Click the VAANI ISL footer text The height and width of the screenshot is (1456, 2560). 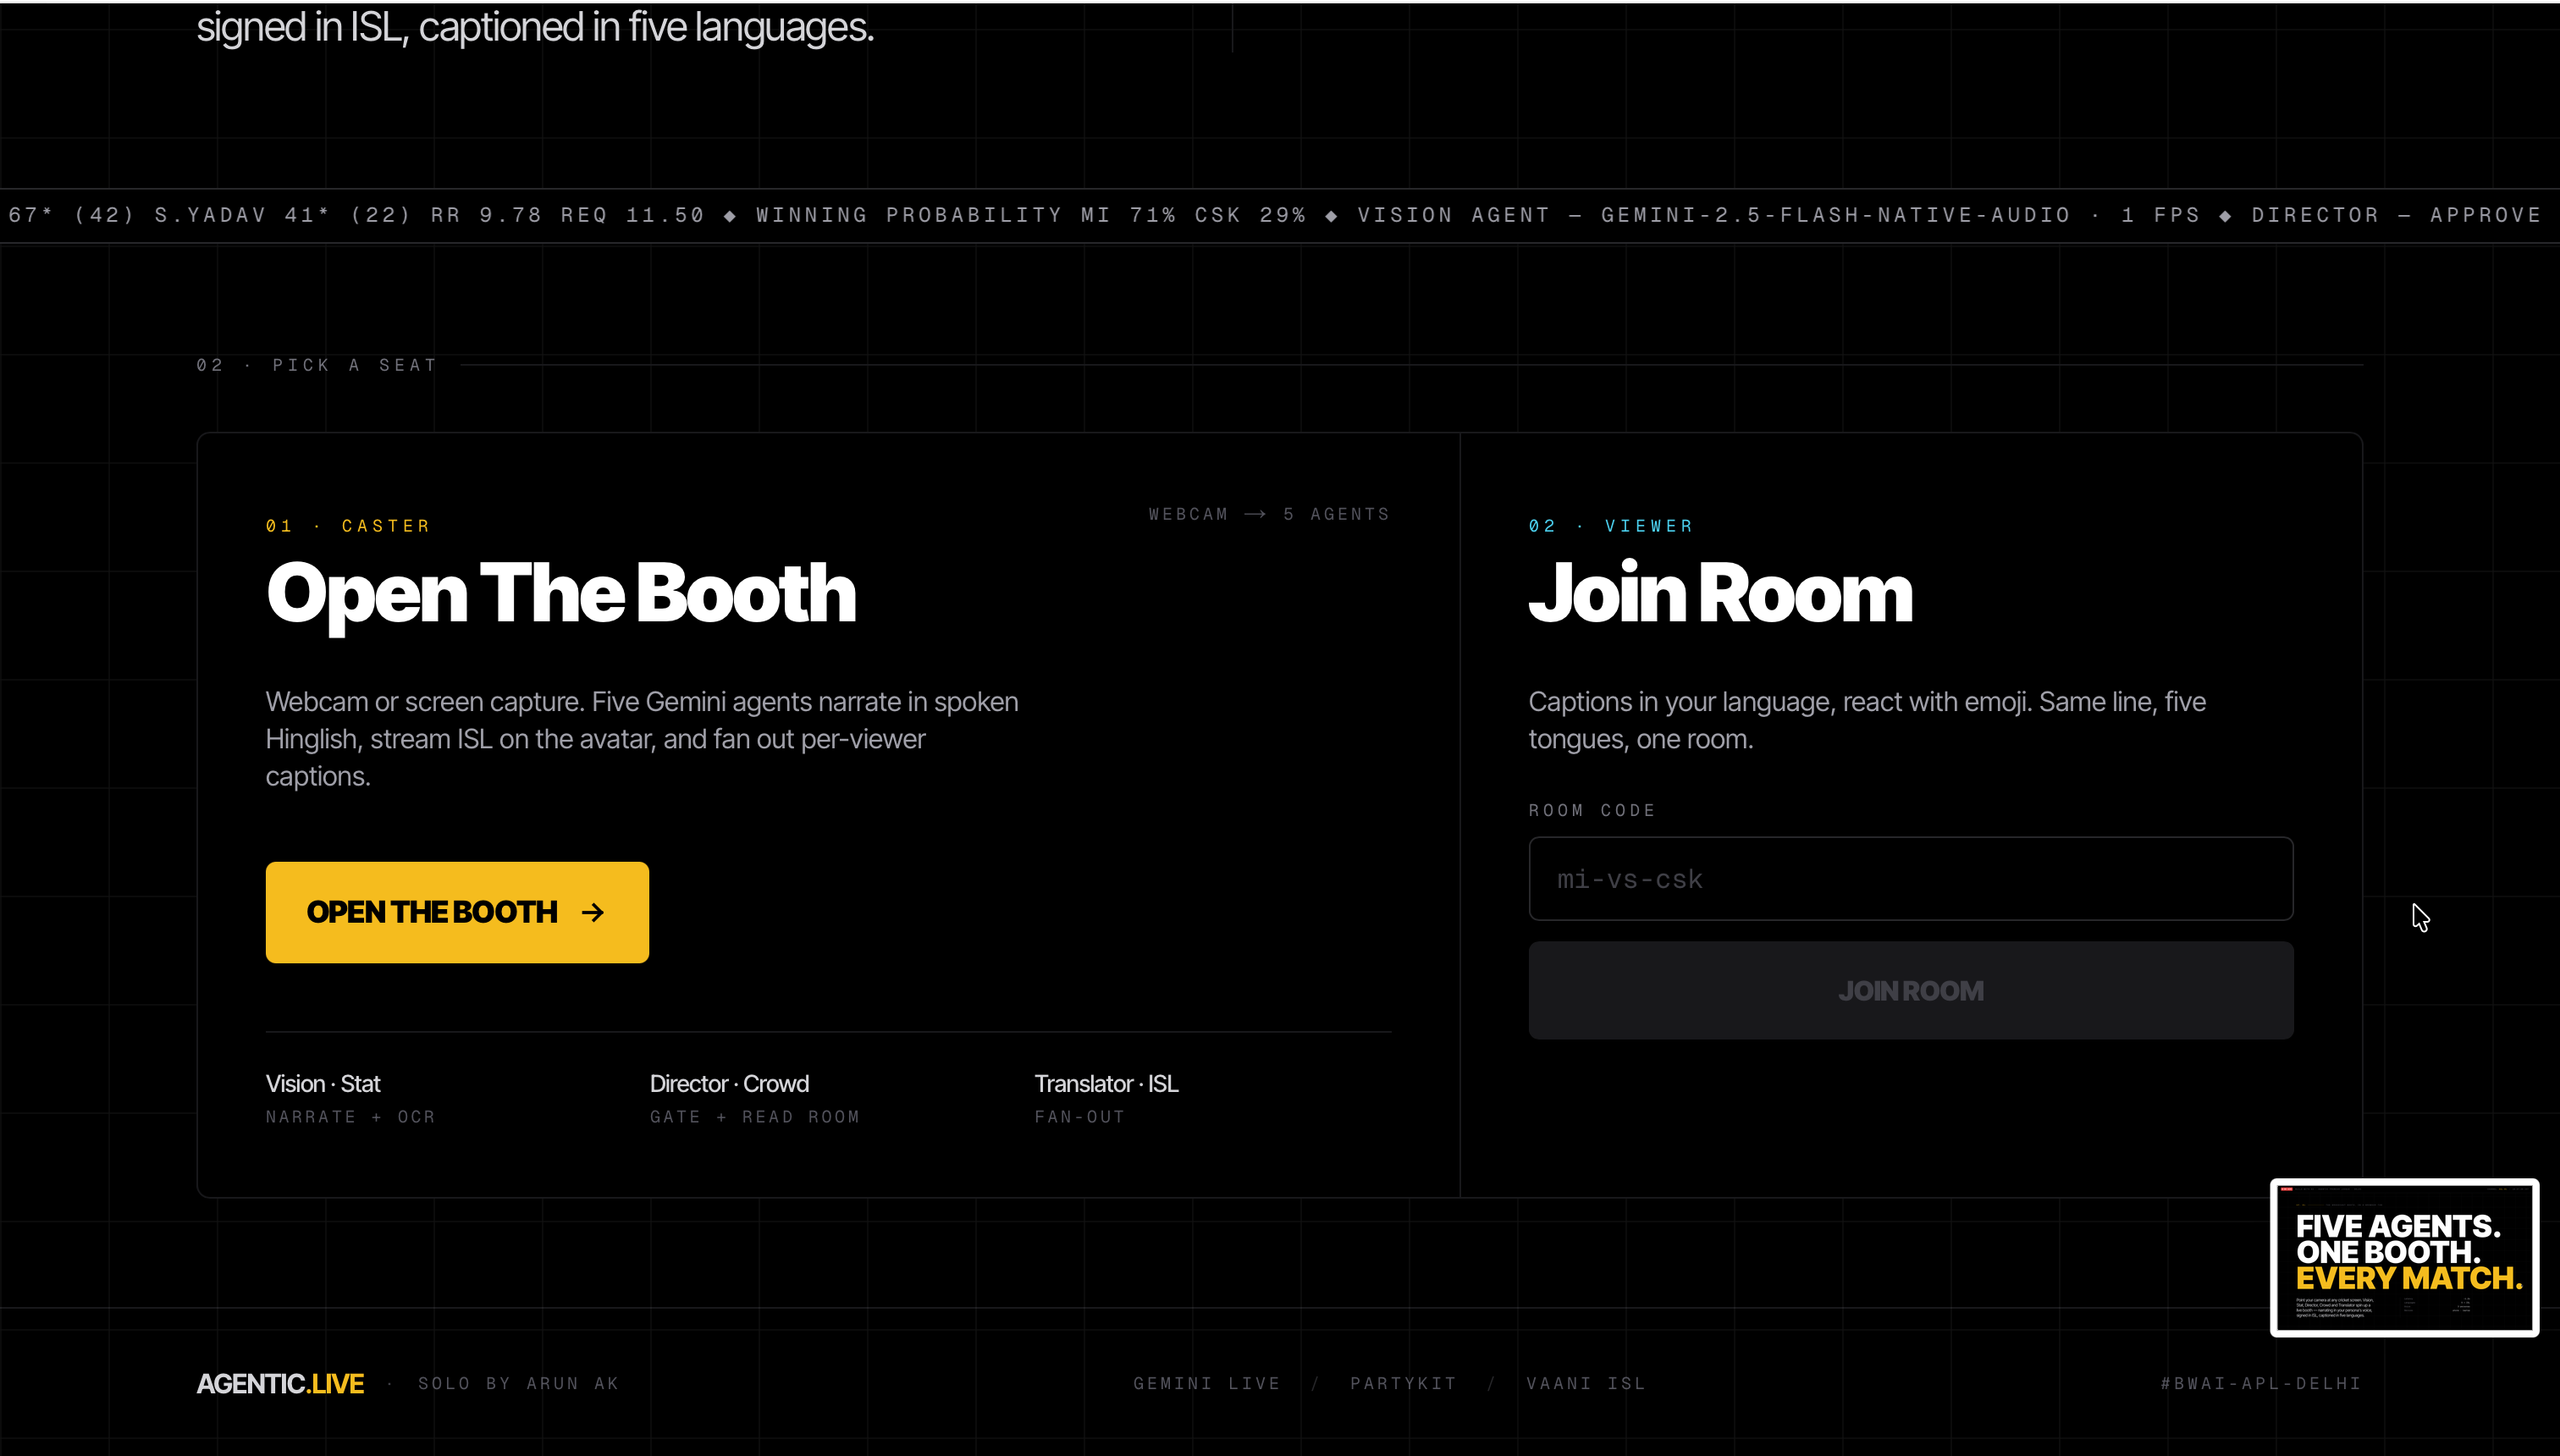click(1586, 1384)
